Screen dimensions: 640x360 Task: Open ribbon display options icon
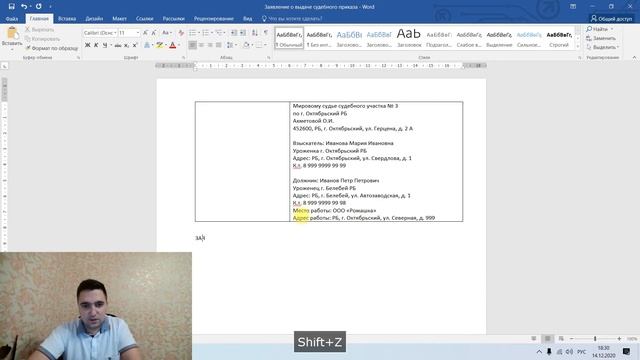(573, 7)
